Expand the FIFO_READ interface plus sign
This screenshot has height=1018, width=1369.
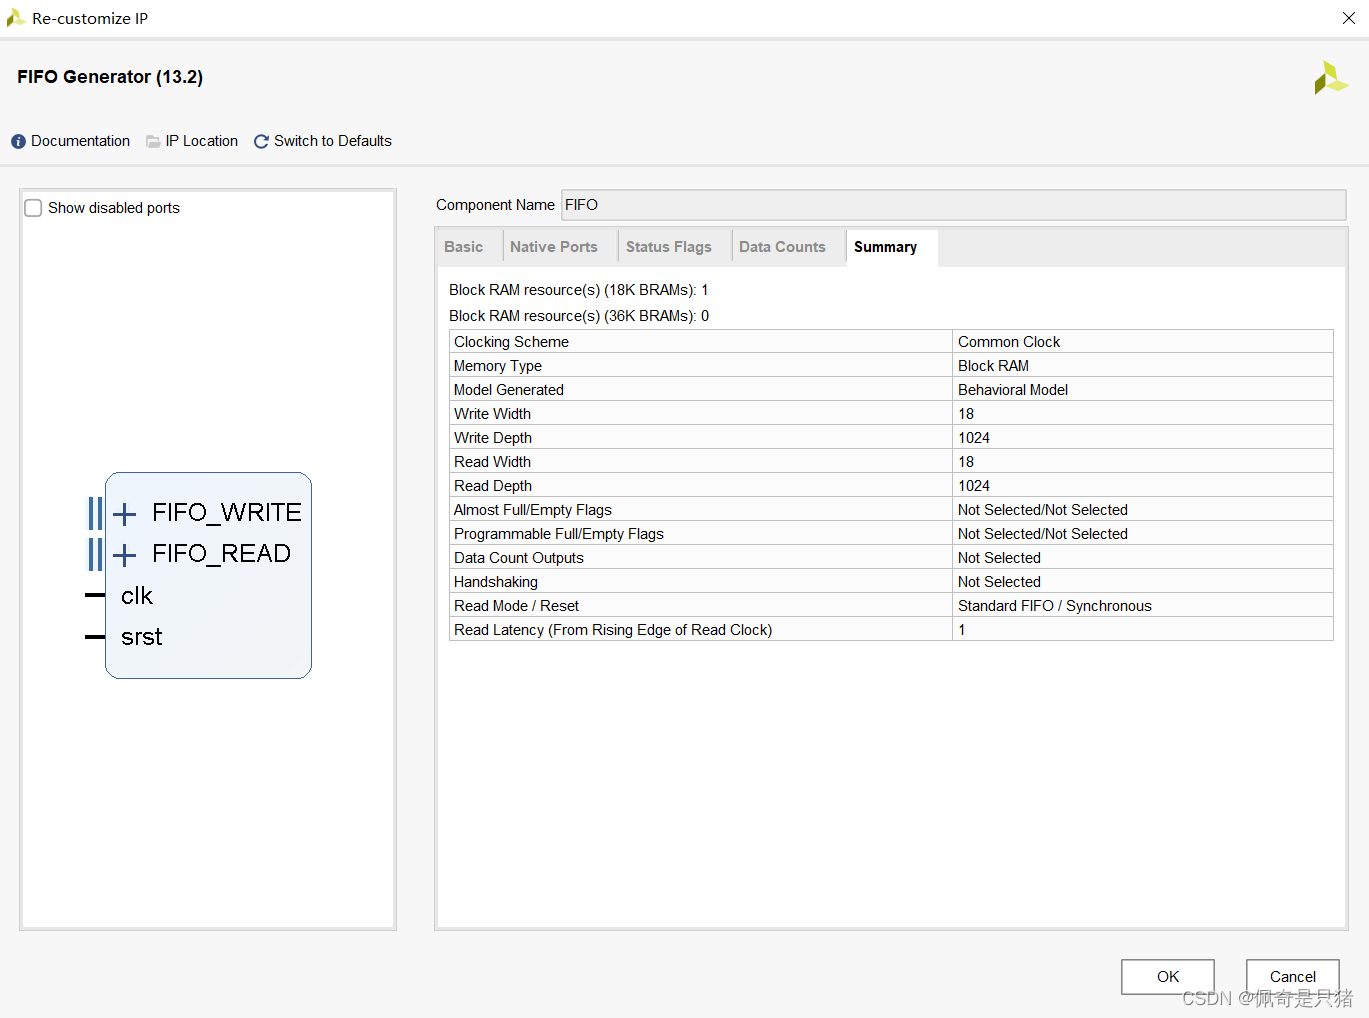pos(124,555)
